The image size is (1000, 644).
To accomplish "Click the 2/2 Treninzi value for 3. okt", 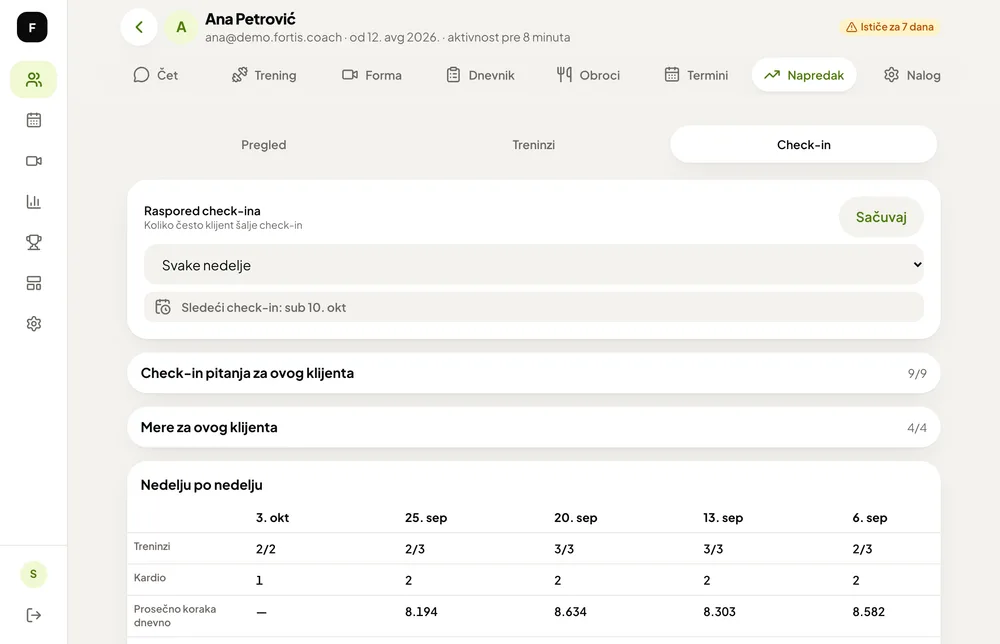I will click(x=266, y=549).
